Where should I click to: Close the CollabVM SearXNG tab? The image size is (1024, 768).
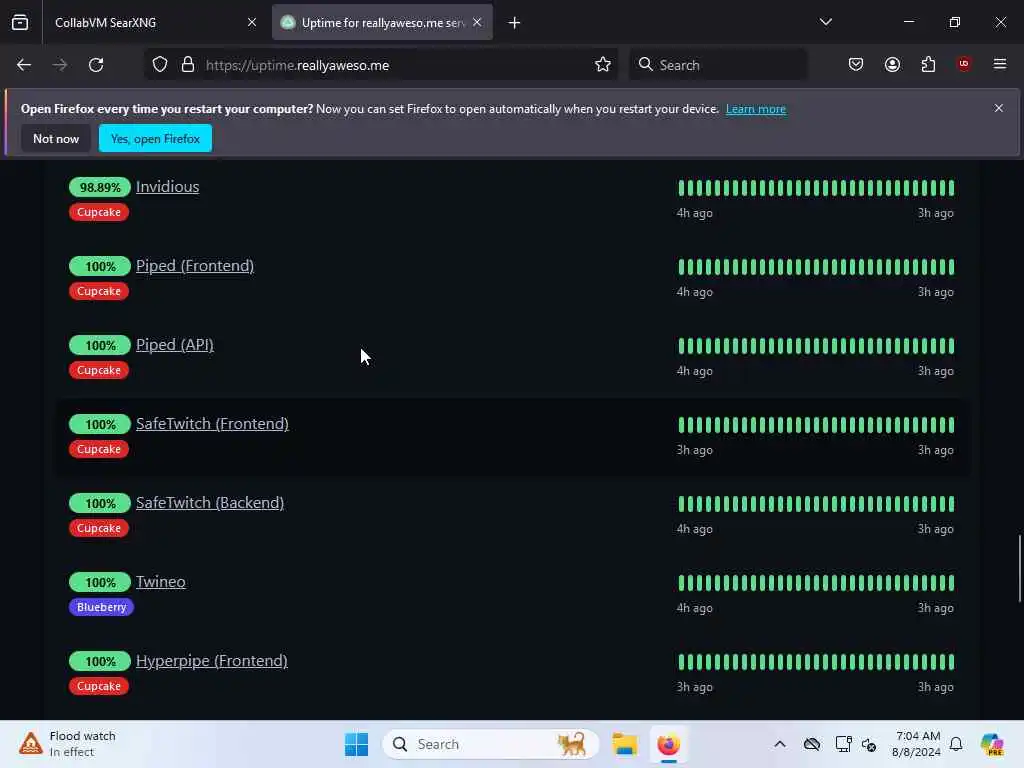[252, 22]
